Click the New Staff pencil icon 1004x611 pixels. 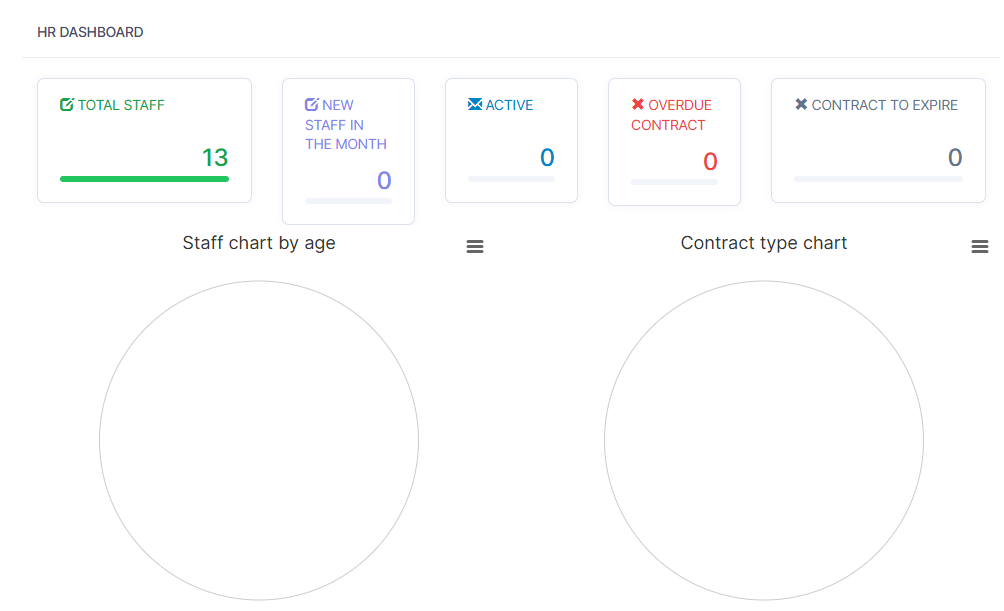(312, 105)
